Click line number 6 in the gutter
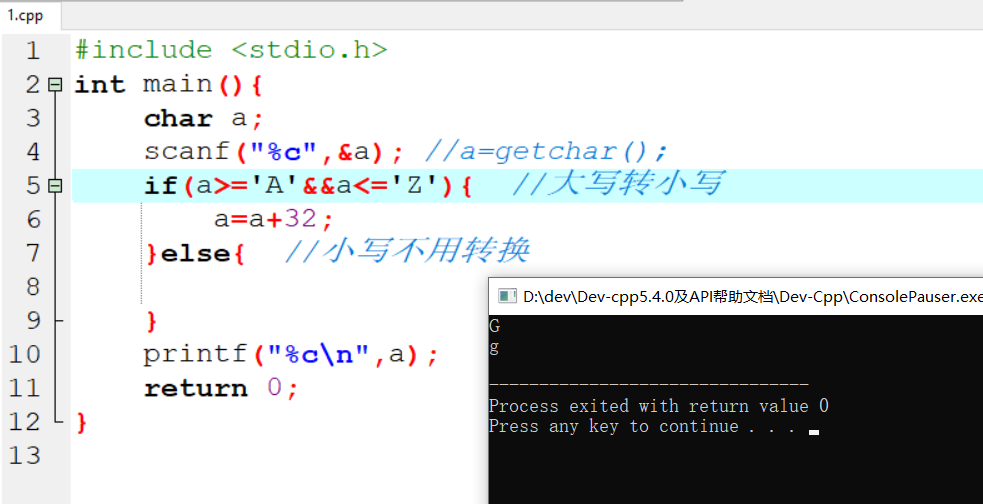 (33, 220)
